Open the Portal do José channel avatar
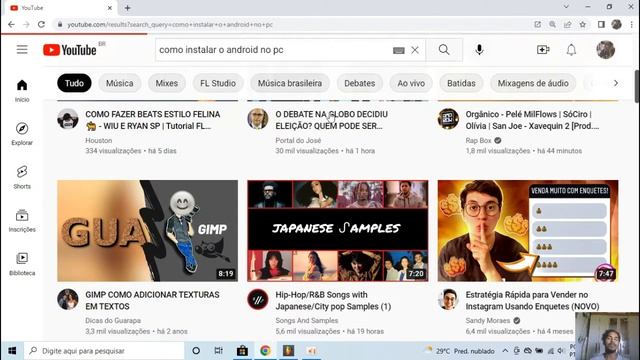Viewport: 640px width, 360px height. pos(258,119)
